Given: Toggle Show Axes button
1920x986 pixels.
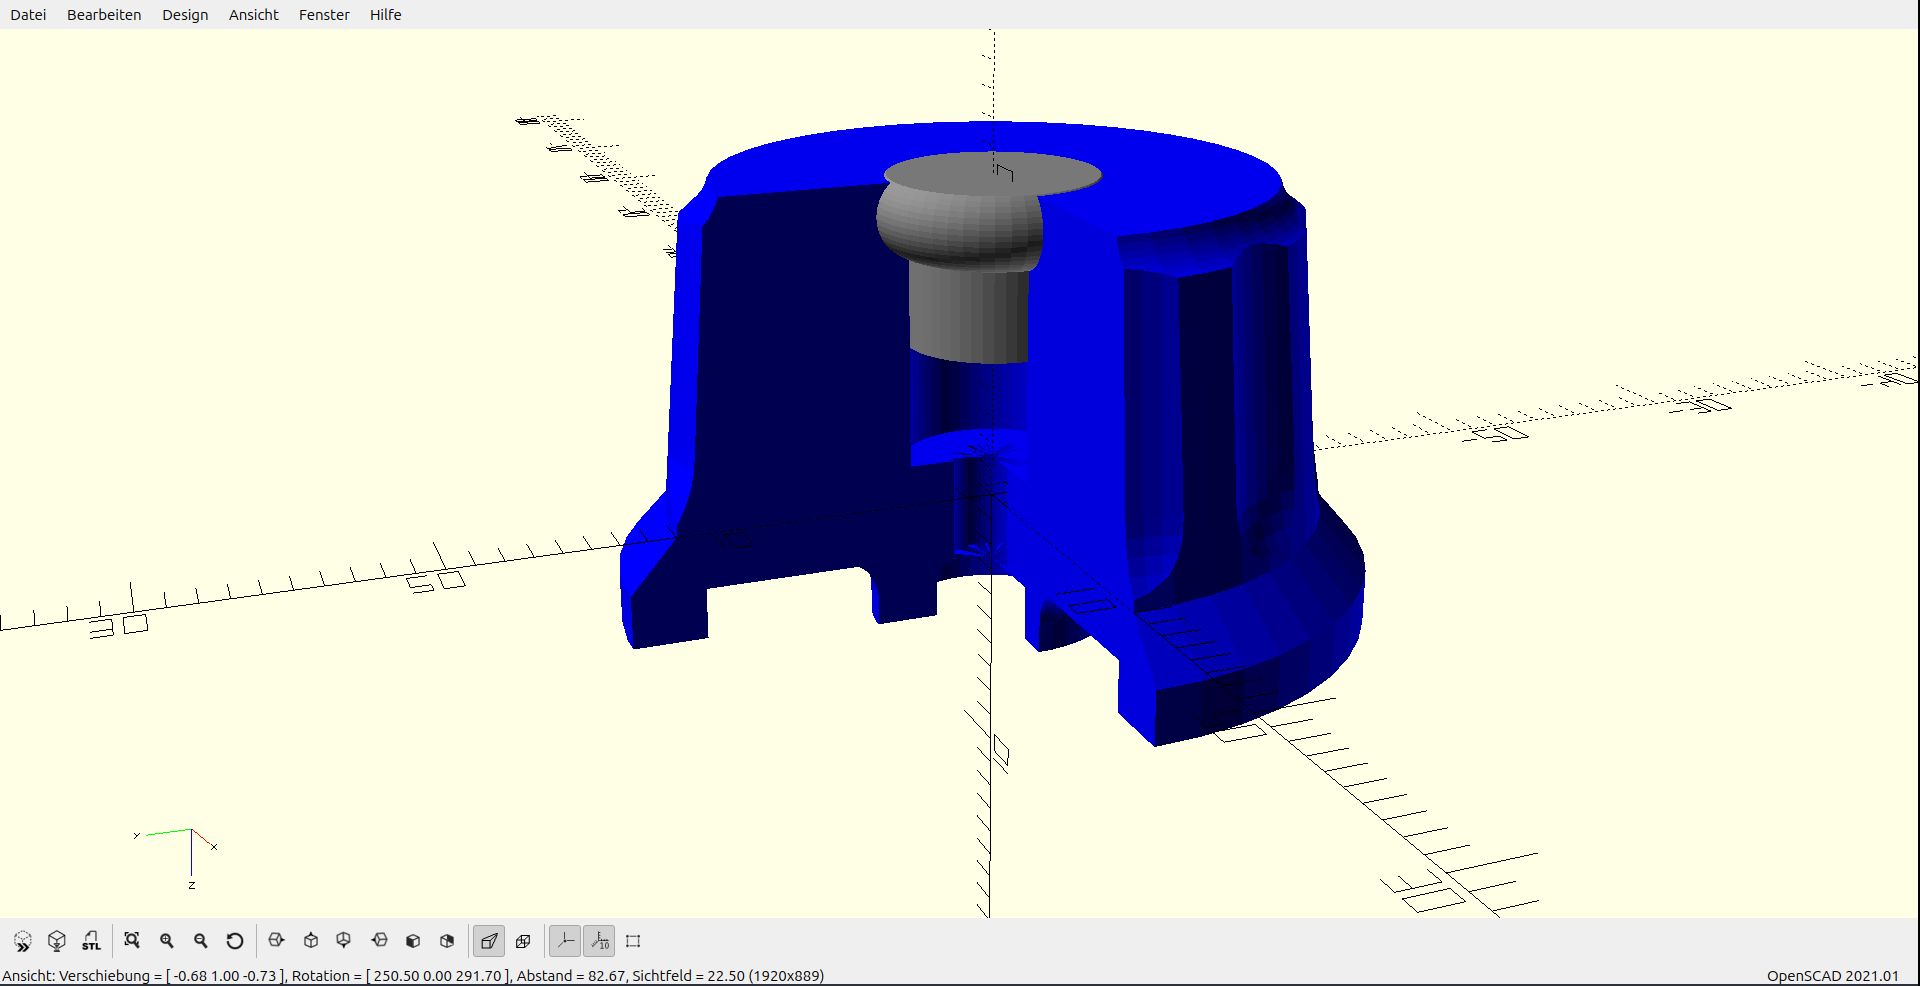Looking at the screenshot, I should (565, 941).
